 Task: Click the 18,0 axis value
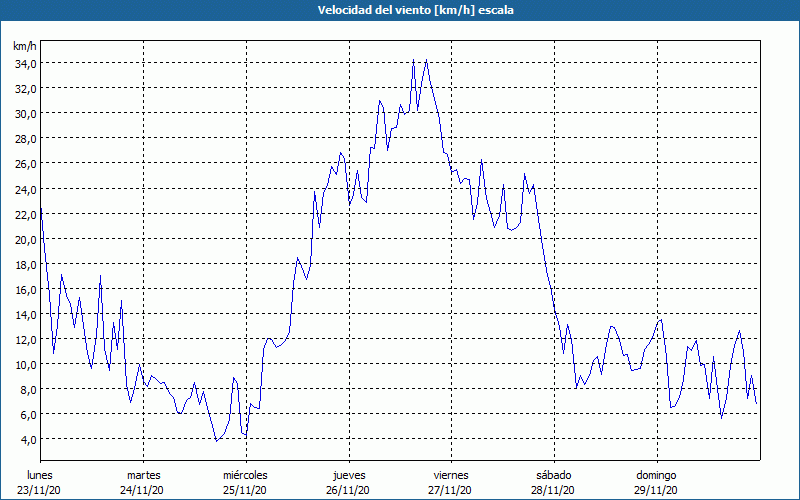pos(26,264)
